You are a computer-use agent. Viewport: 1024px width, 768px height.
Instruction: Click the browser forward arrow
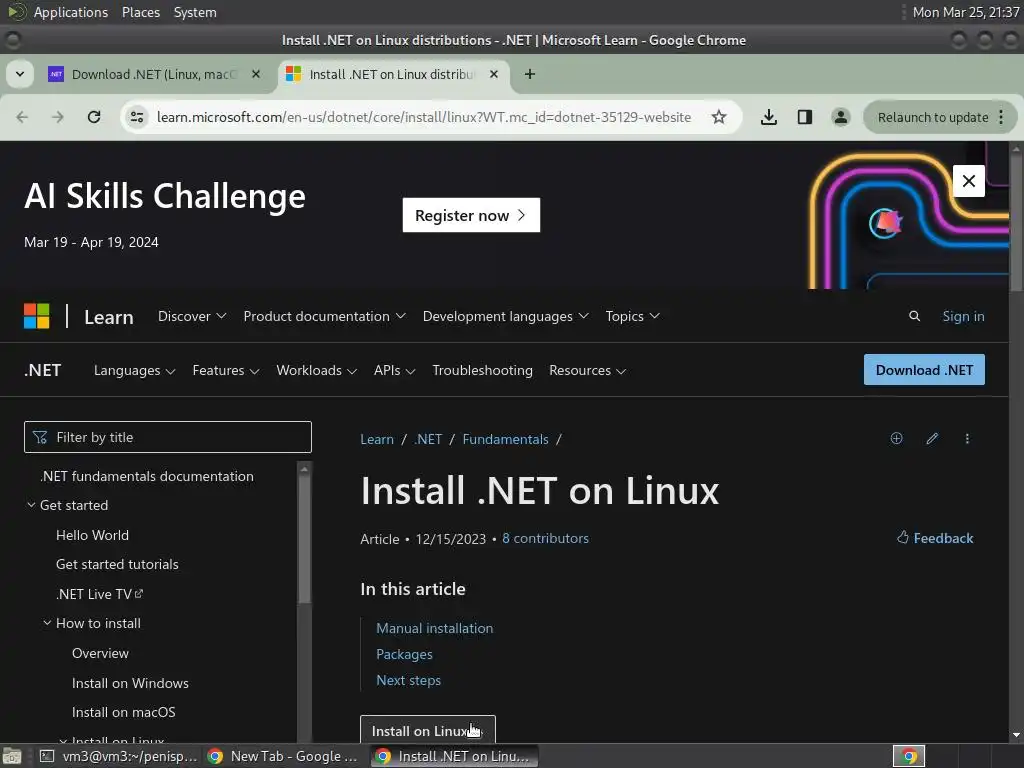(x=58, y=117)
